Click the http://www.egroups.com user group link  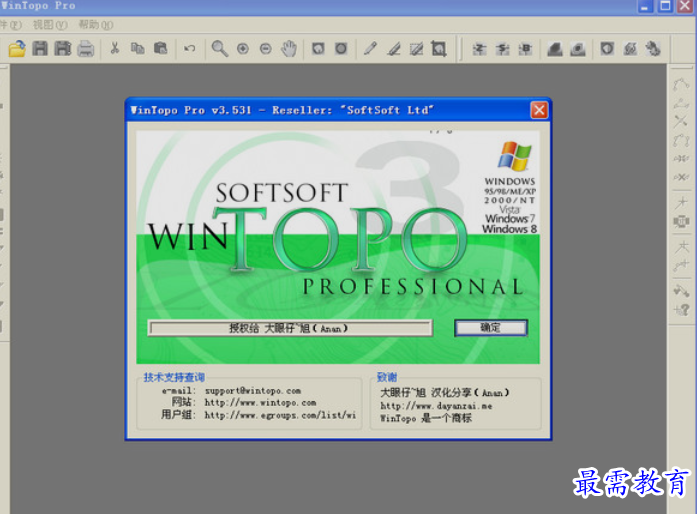[280, 415]
